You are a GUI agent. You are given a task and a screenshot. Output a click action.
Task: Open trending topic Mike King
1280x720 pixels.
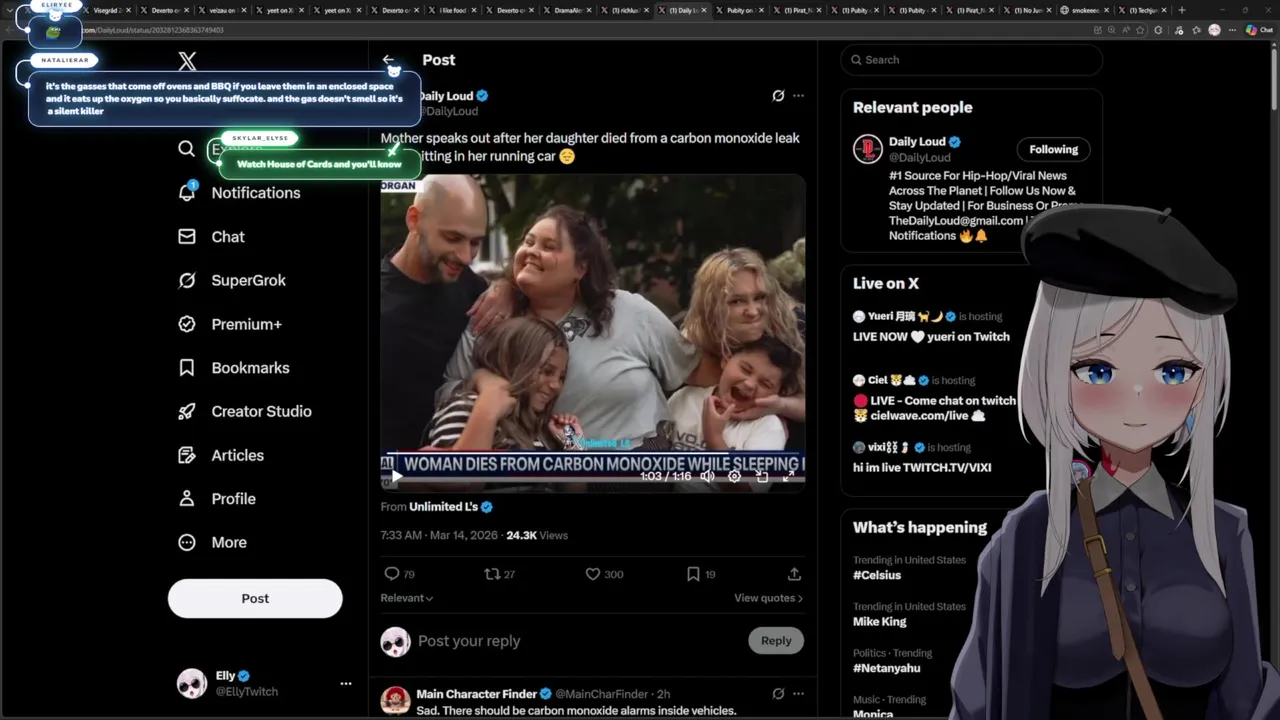coord(880,621)
